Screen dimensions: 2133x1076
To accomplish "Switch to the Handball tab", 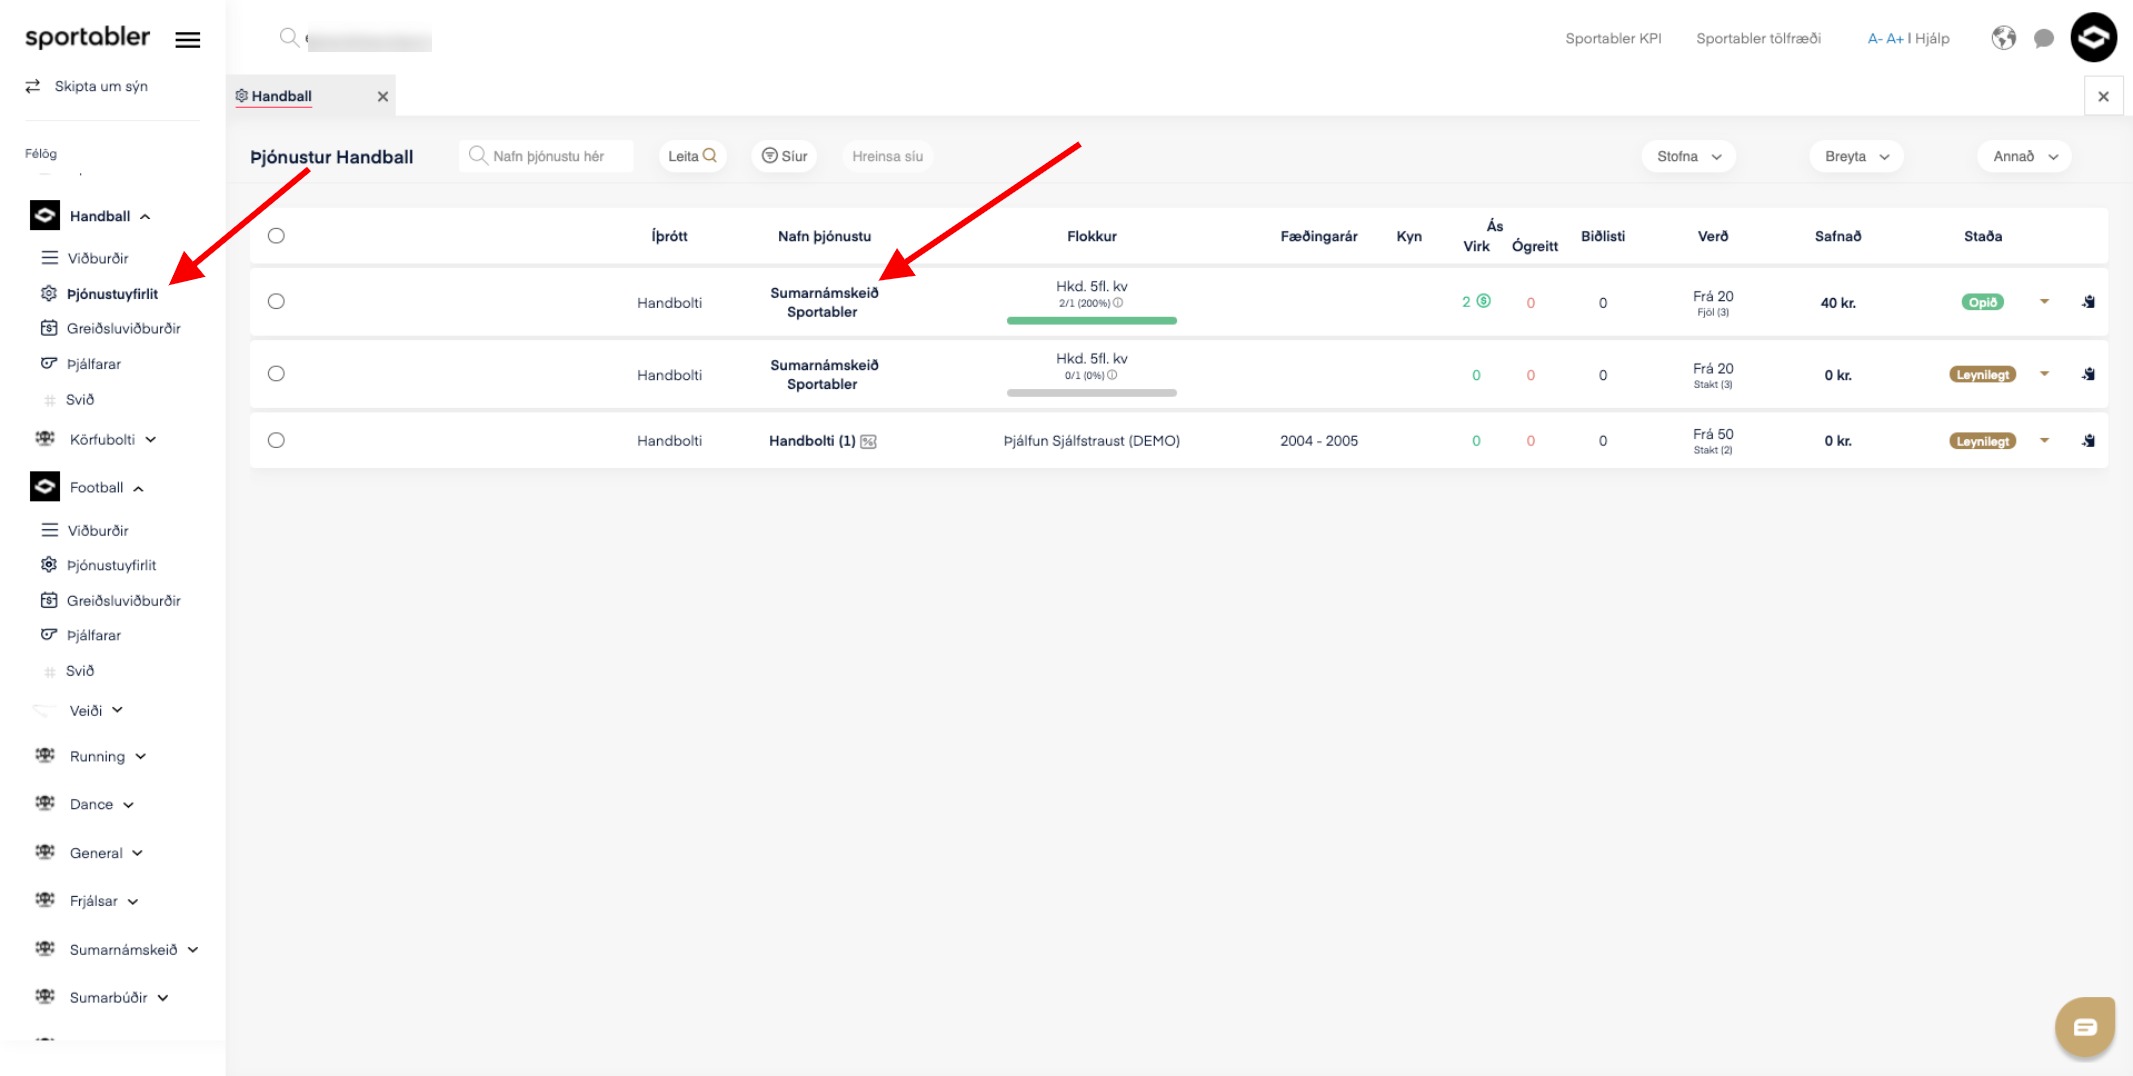I will point(282,96).
